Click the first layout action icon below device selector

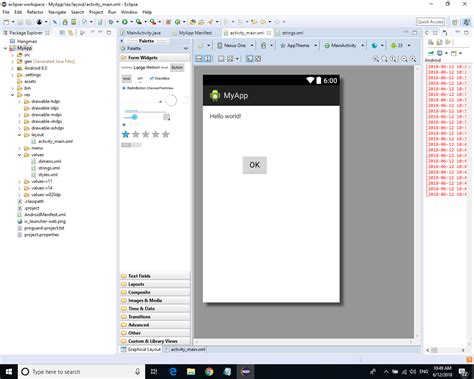click(x=199, y=59)
